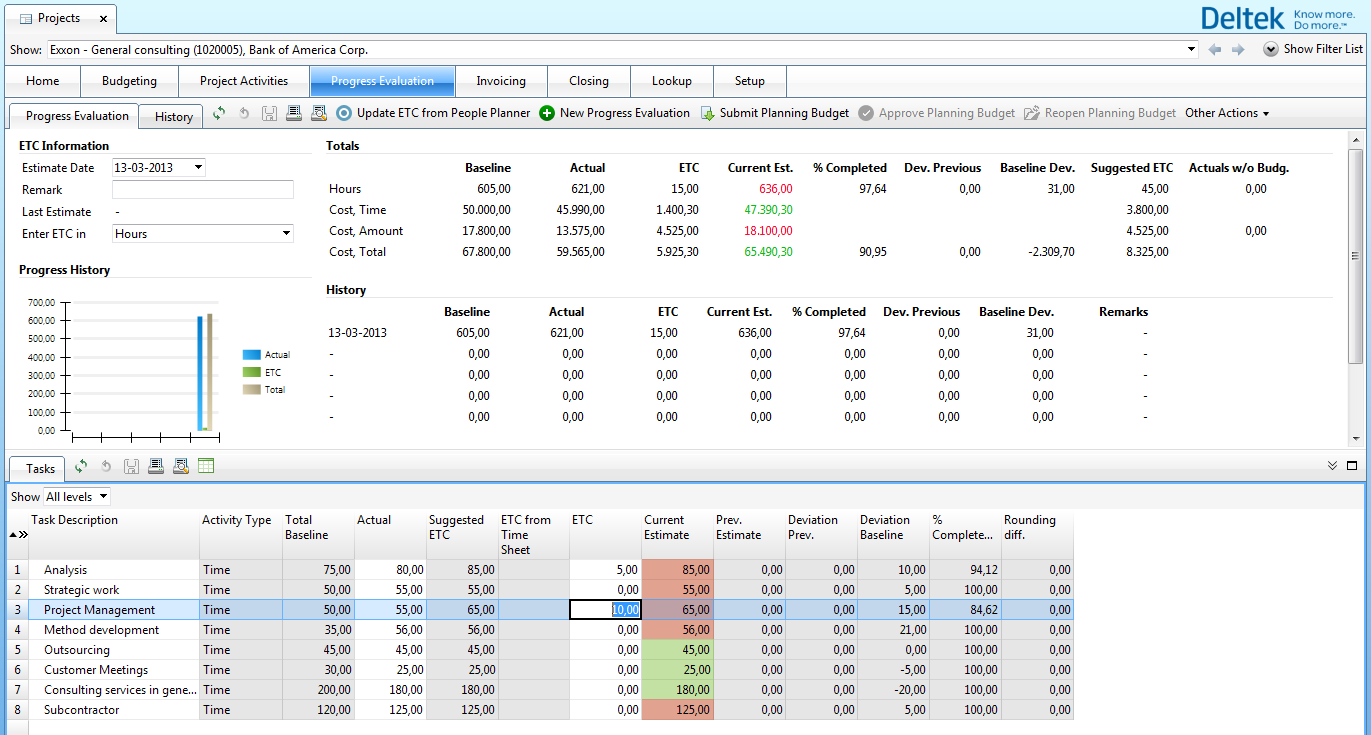Expand the Enter ETC in dropdown
1371x735 pixels.
pos(286,234)
